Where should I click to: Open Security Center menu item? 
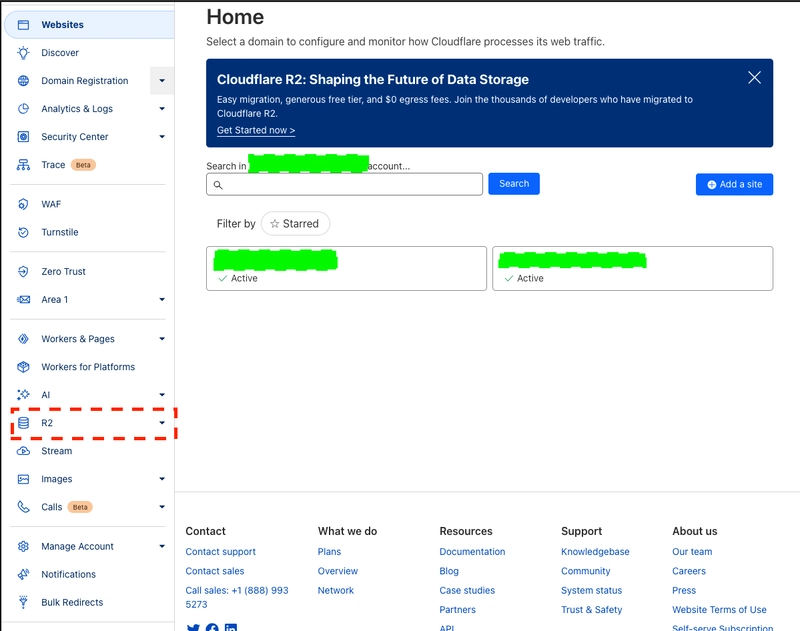(x=74, y=137)
